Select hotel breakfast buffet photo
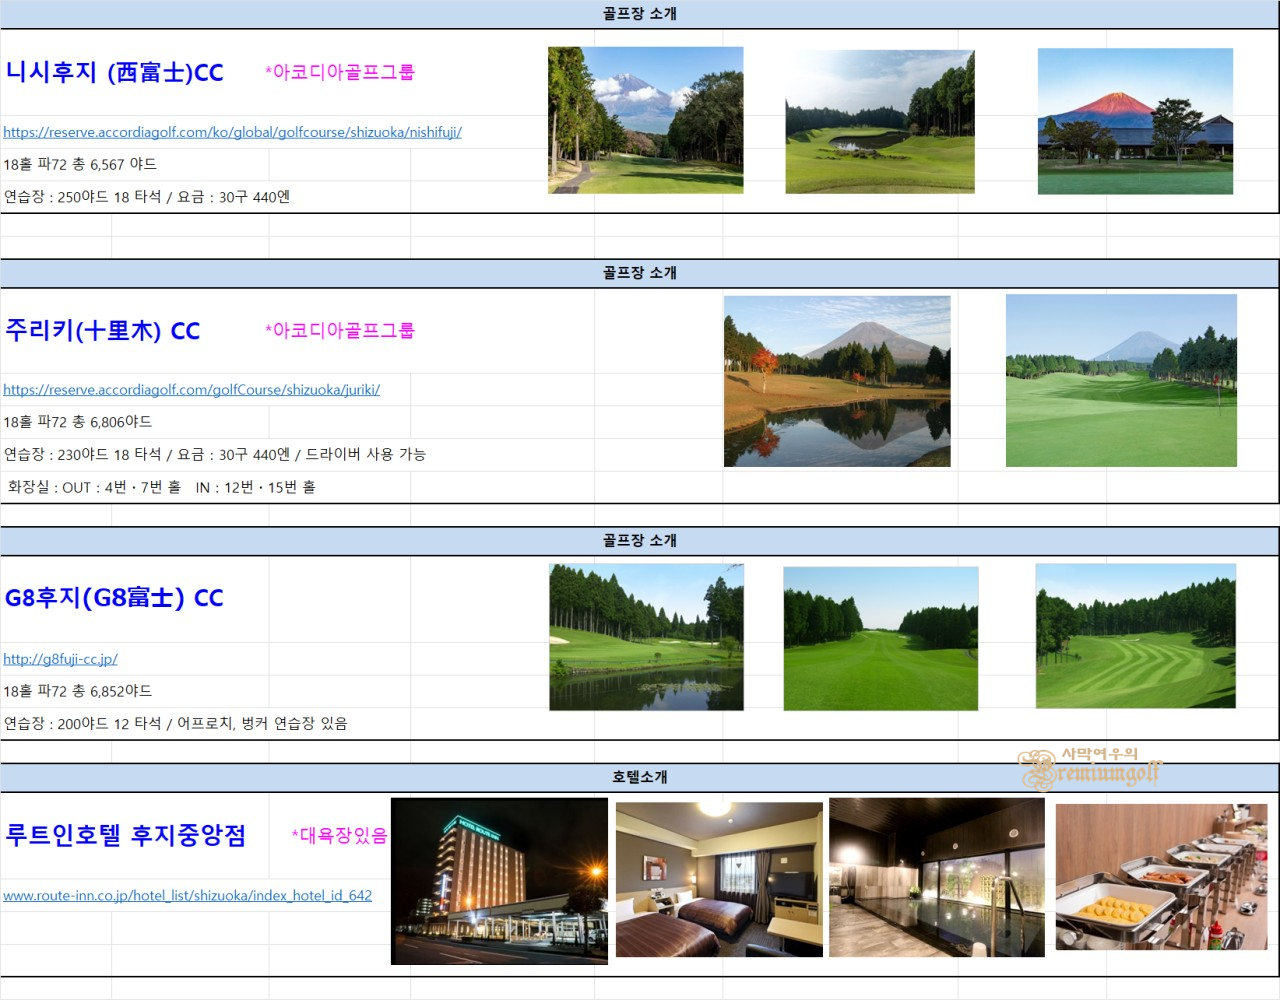Image resolution: width=1280 pixels, height=1000 pixels. [1162, 877]
